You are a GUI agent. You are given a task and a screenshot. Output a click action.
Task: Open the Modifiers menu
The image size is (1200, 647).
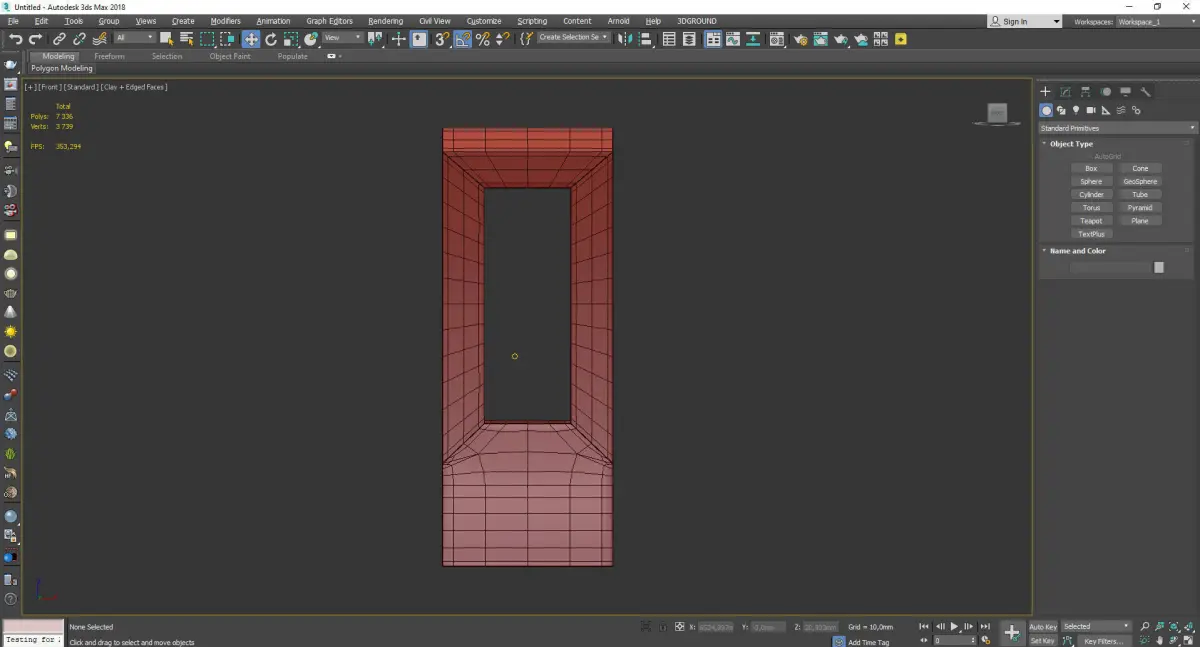[x=226, y=21]
